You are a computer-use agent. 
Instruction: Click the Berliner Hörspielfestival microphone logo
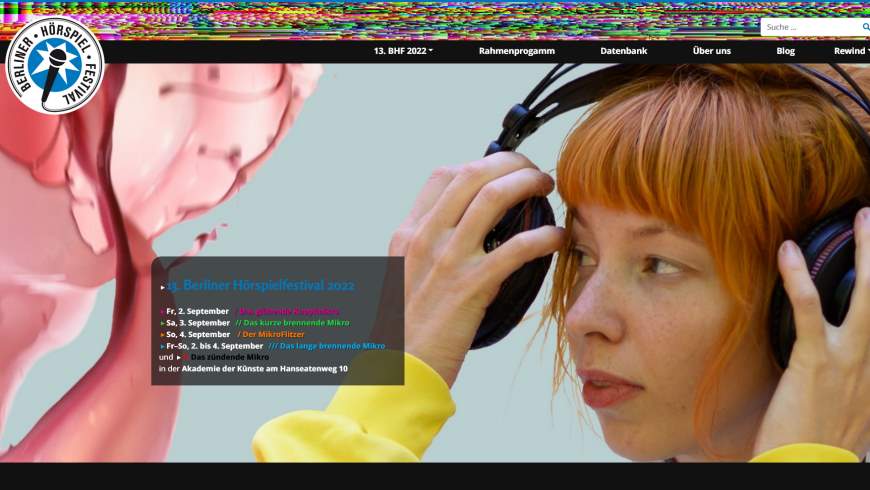[x=54, y=64]
